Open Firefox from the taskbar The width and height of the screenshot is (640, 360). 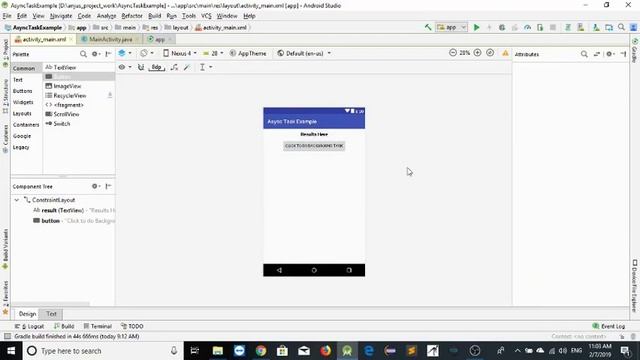pyautogui.click(x=325, y=351)
